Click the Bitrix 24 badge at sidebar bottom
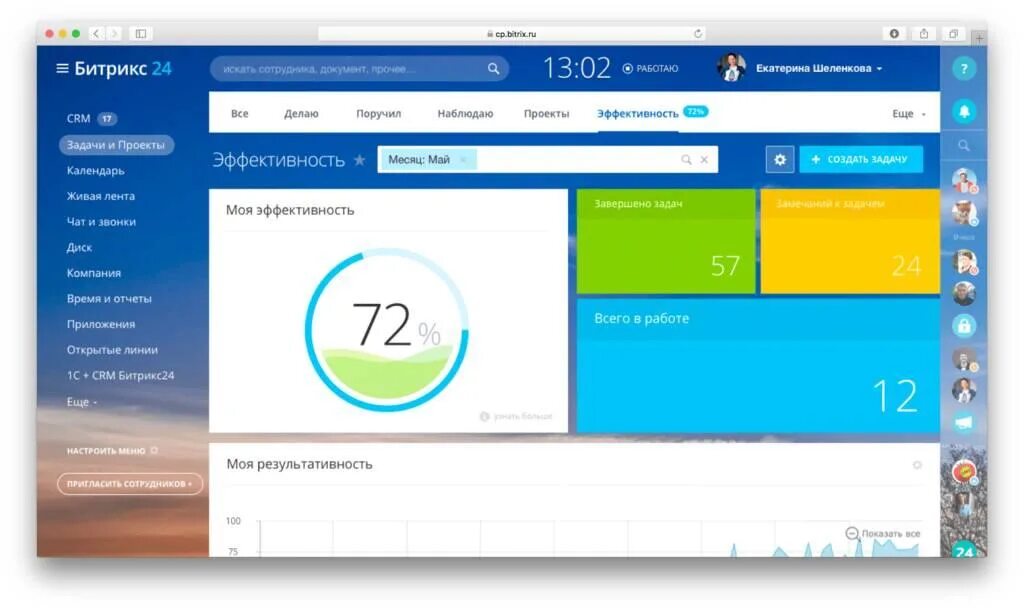Screen dimensions: 1024x610 tap(965, 550)
